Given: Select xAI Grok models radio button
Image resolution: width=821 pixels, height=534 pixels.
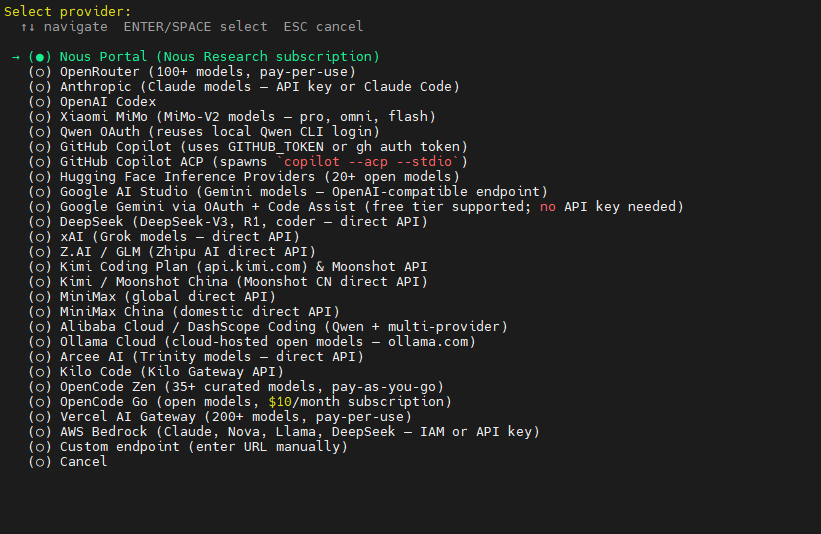Looking at the screenshot, I should [40, 237].
